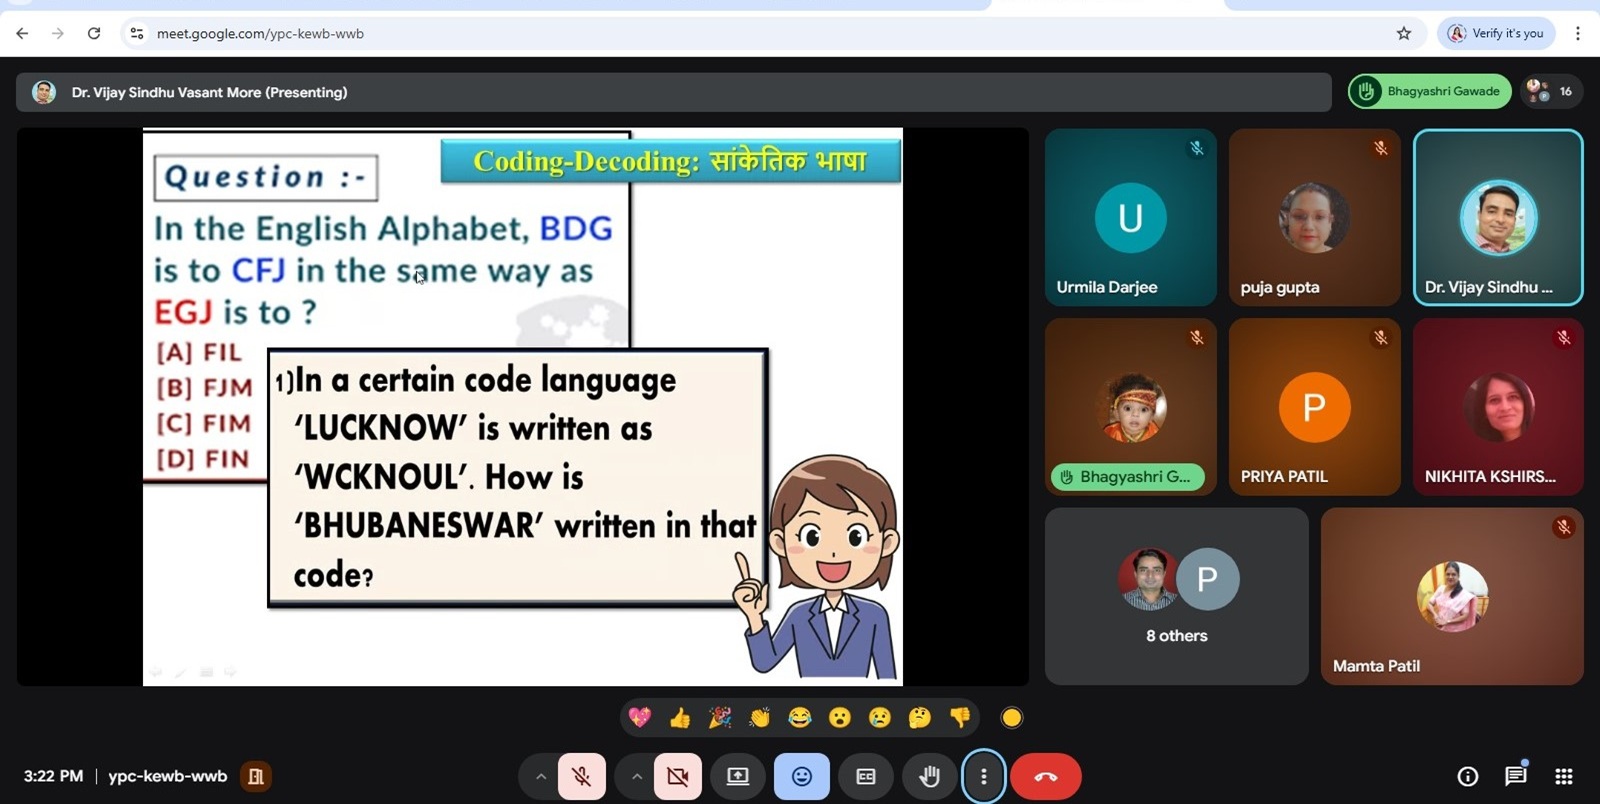Viewport: 1600px width, 804px height.
Task: Expand audio settings chevron
Action: tap(540, 777)
